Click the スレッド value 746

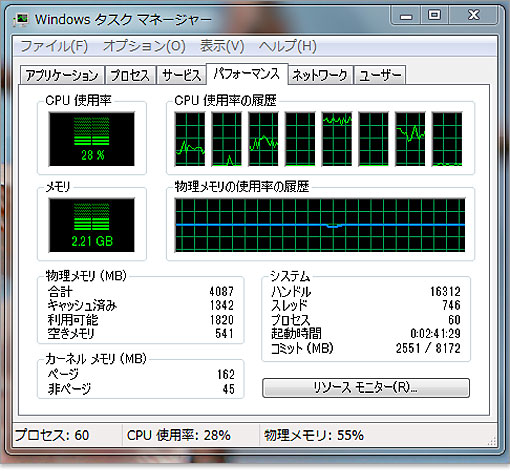point(451,305)
